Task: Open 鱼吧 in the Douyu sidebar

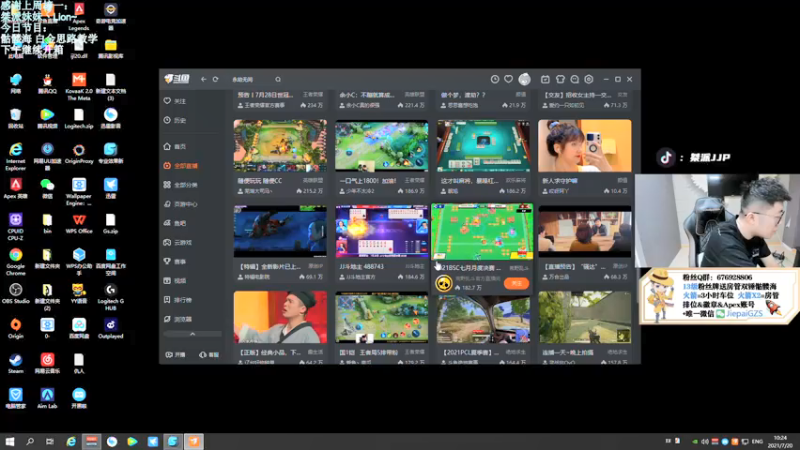Action: click(x=176, y=223)
